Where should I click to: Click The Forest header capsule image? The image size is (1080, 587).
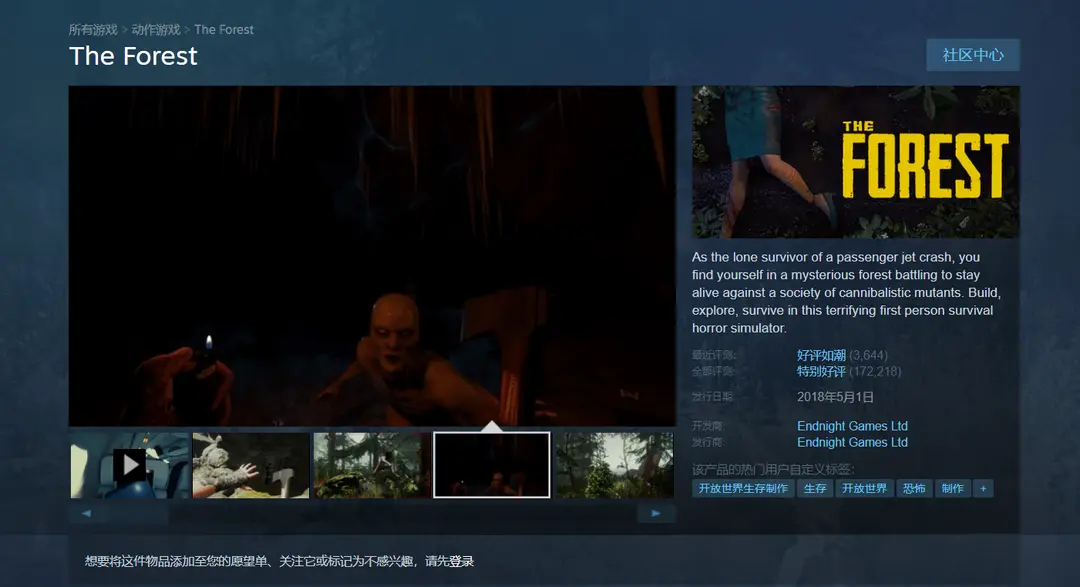click(x=855, y=162)
